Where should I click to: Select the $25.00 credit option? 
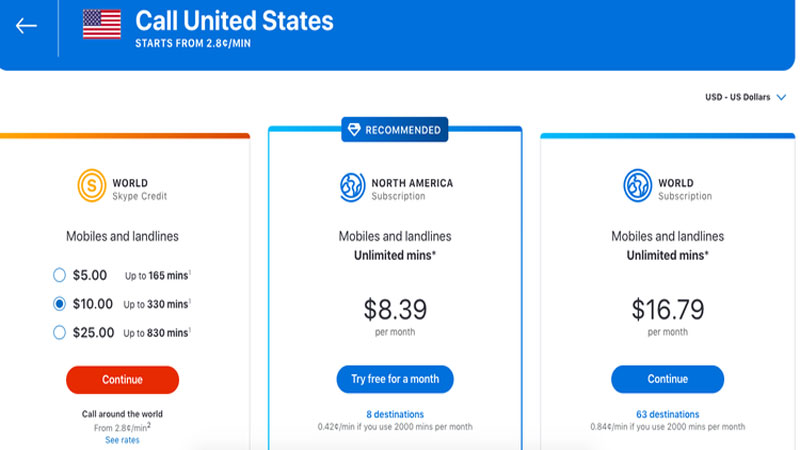point(59,332)
